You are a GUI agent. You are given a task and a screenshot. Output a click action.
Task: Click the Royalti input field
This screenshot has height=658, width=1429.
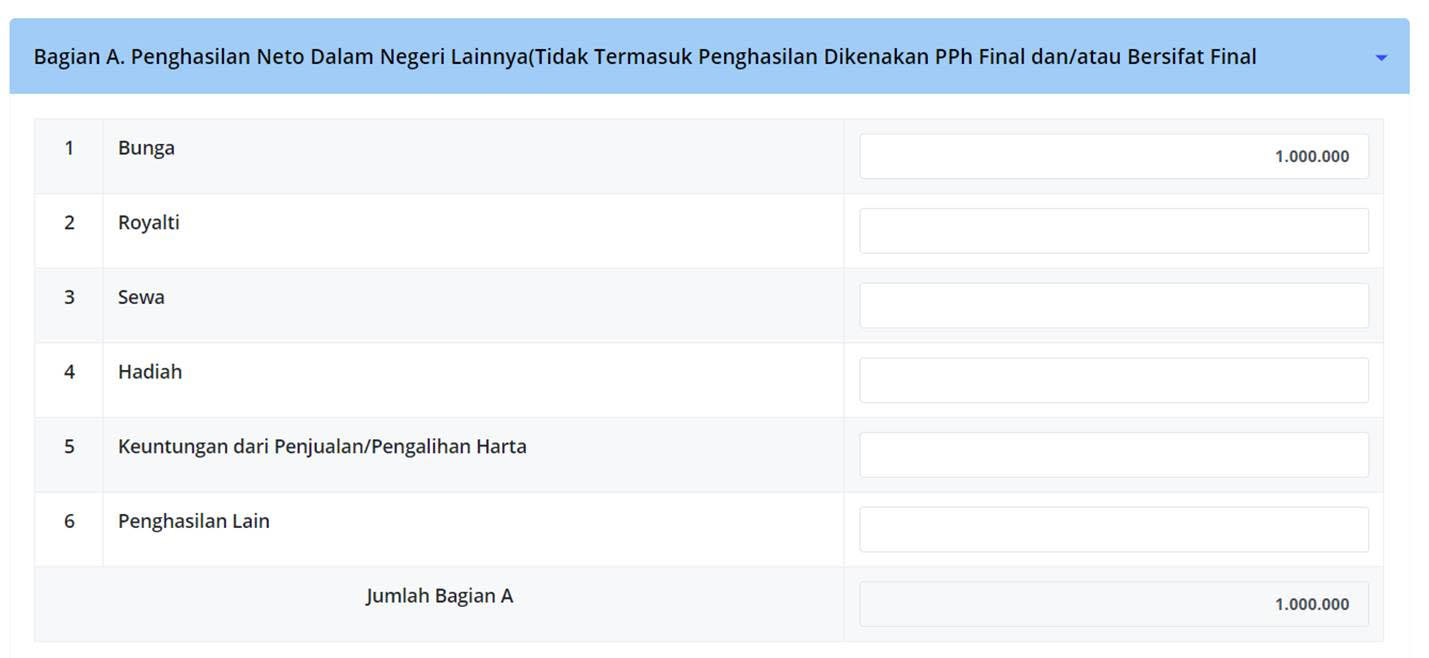coord(1113,231)
